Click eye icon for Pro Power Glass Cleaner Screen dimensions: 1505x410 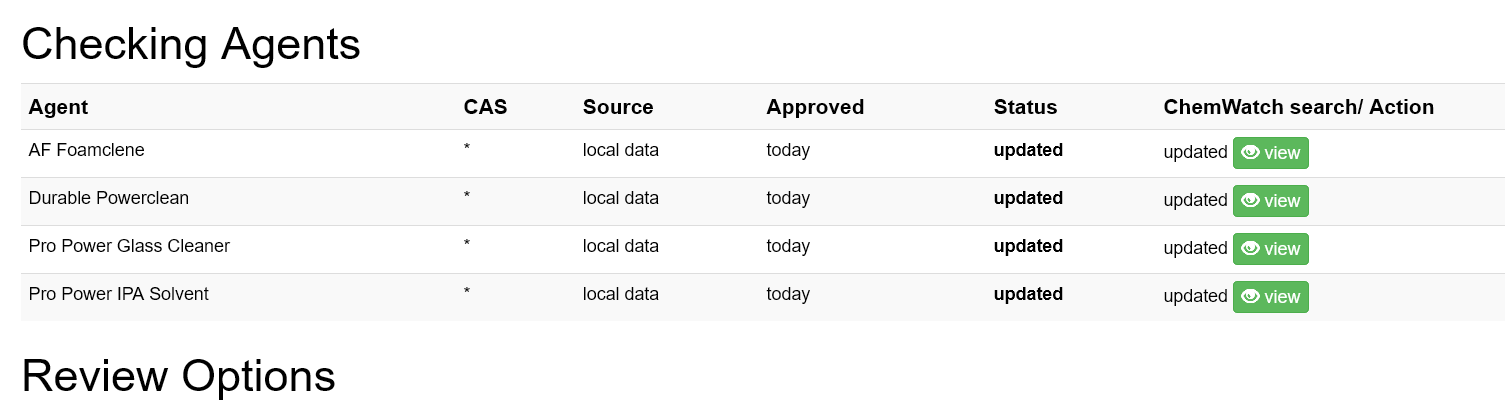click(1250, 249)
